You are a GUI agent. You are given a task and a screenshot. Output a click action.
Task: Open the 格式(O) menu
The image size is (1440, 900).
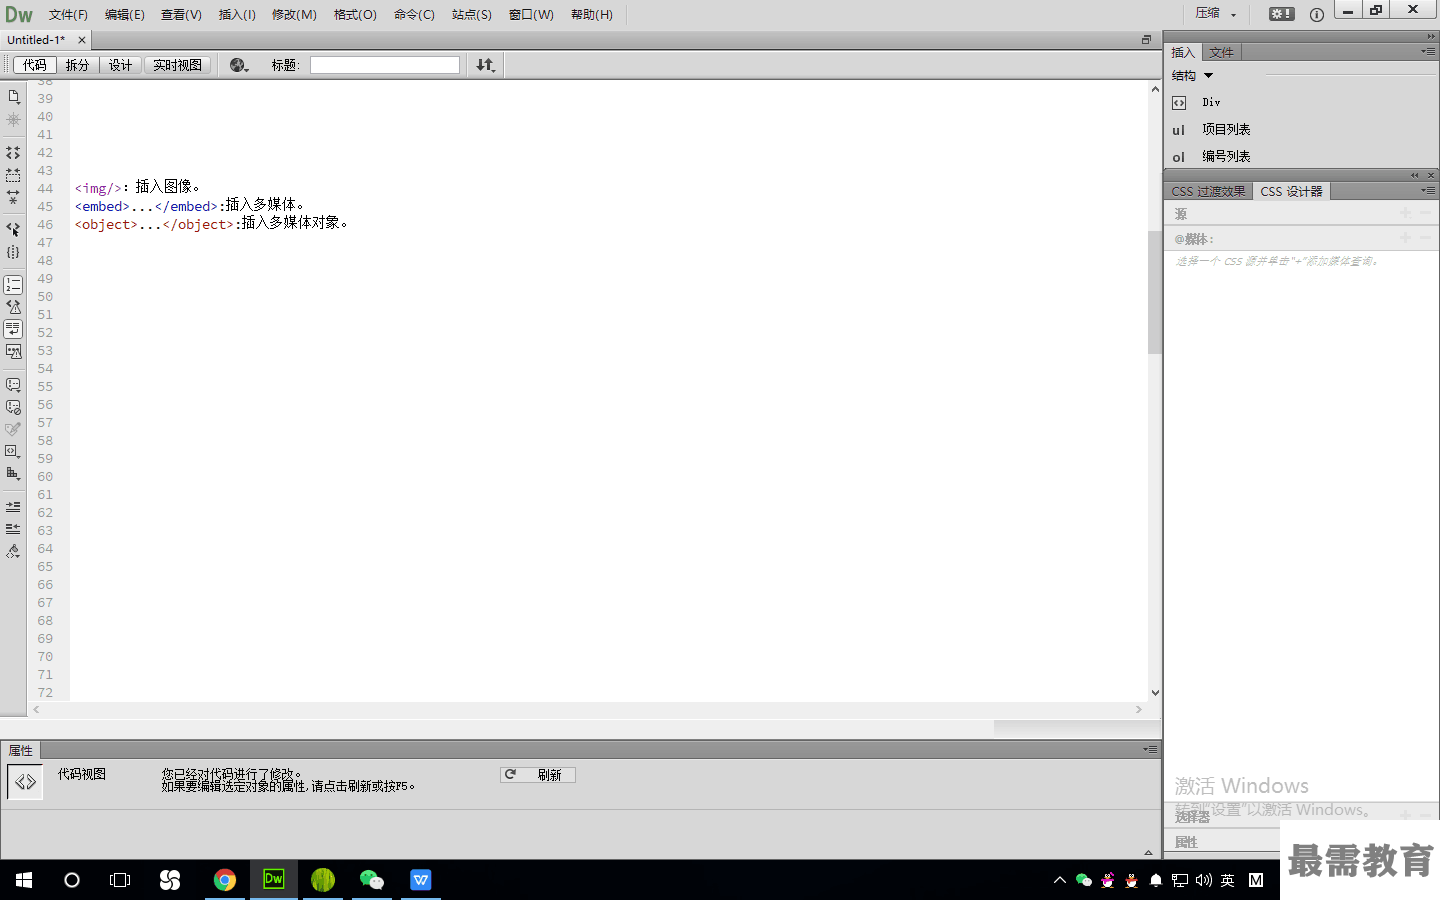(x=355, y=14)
